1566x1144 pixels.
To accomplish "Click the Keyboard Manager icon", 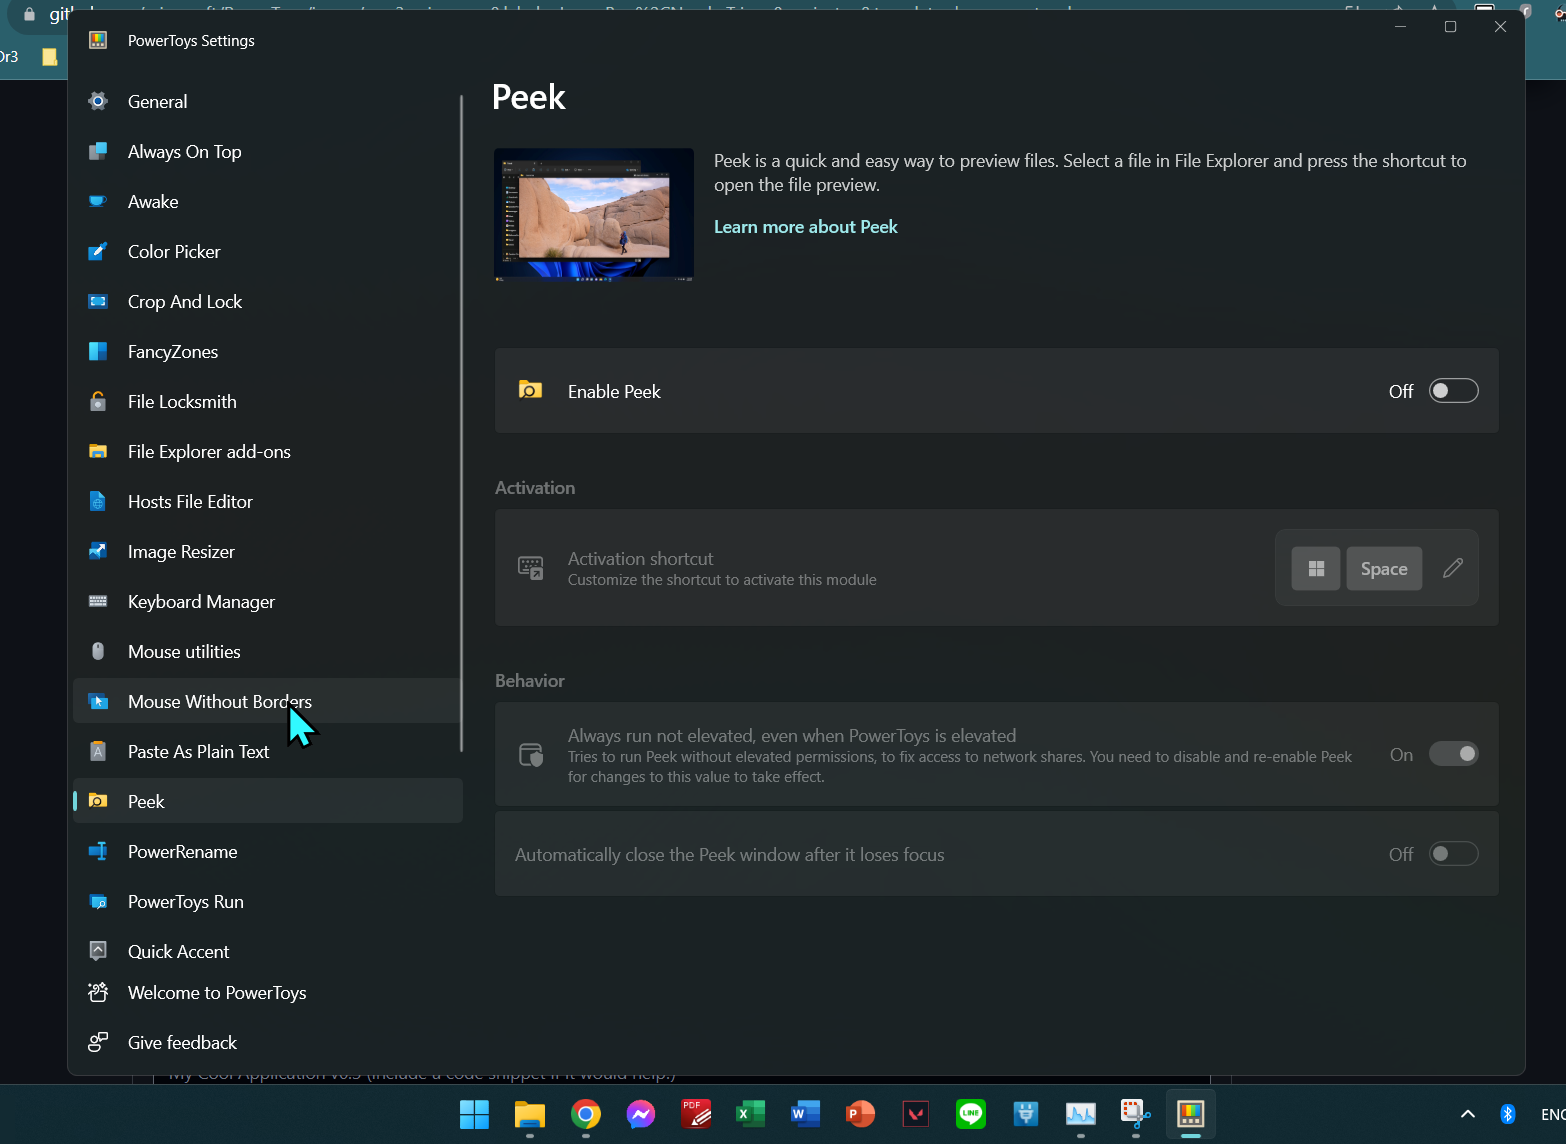I will [x=97, y=601].
